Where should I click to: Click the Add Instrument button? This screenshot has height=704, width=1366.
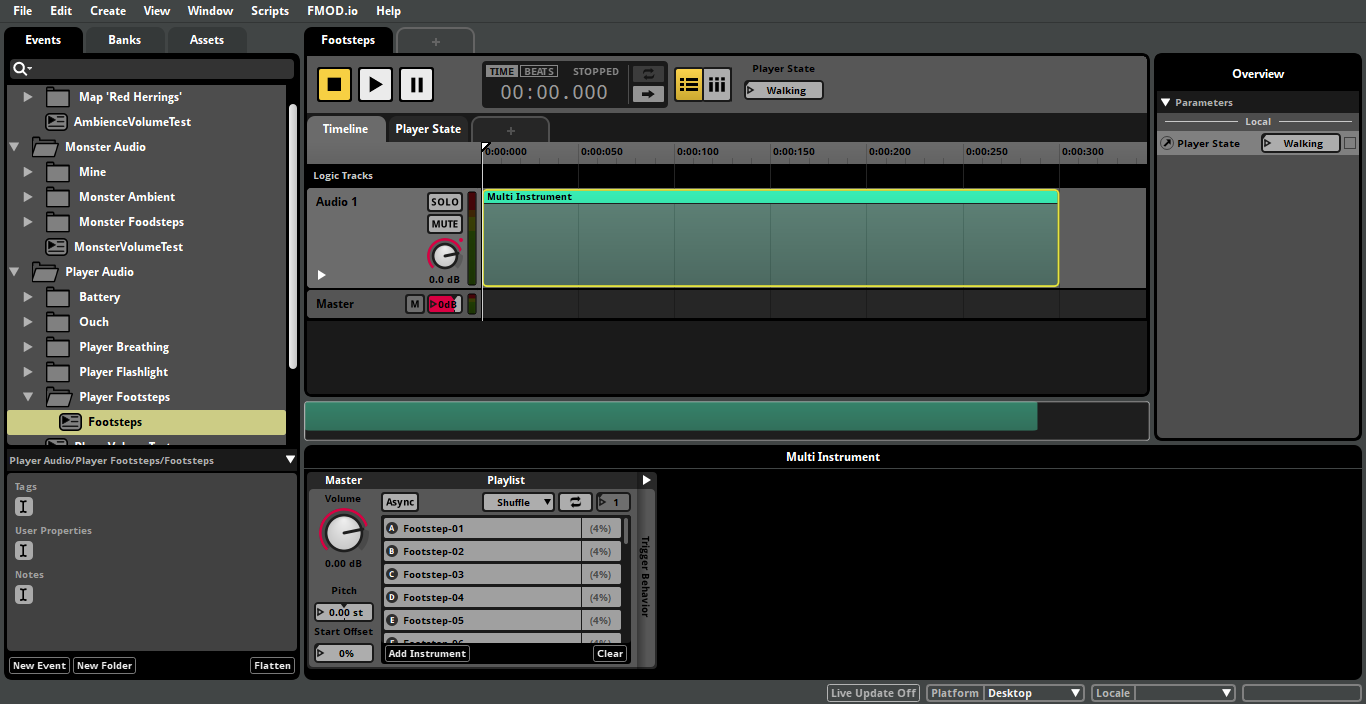427,654
